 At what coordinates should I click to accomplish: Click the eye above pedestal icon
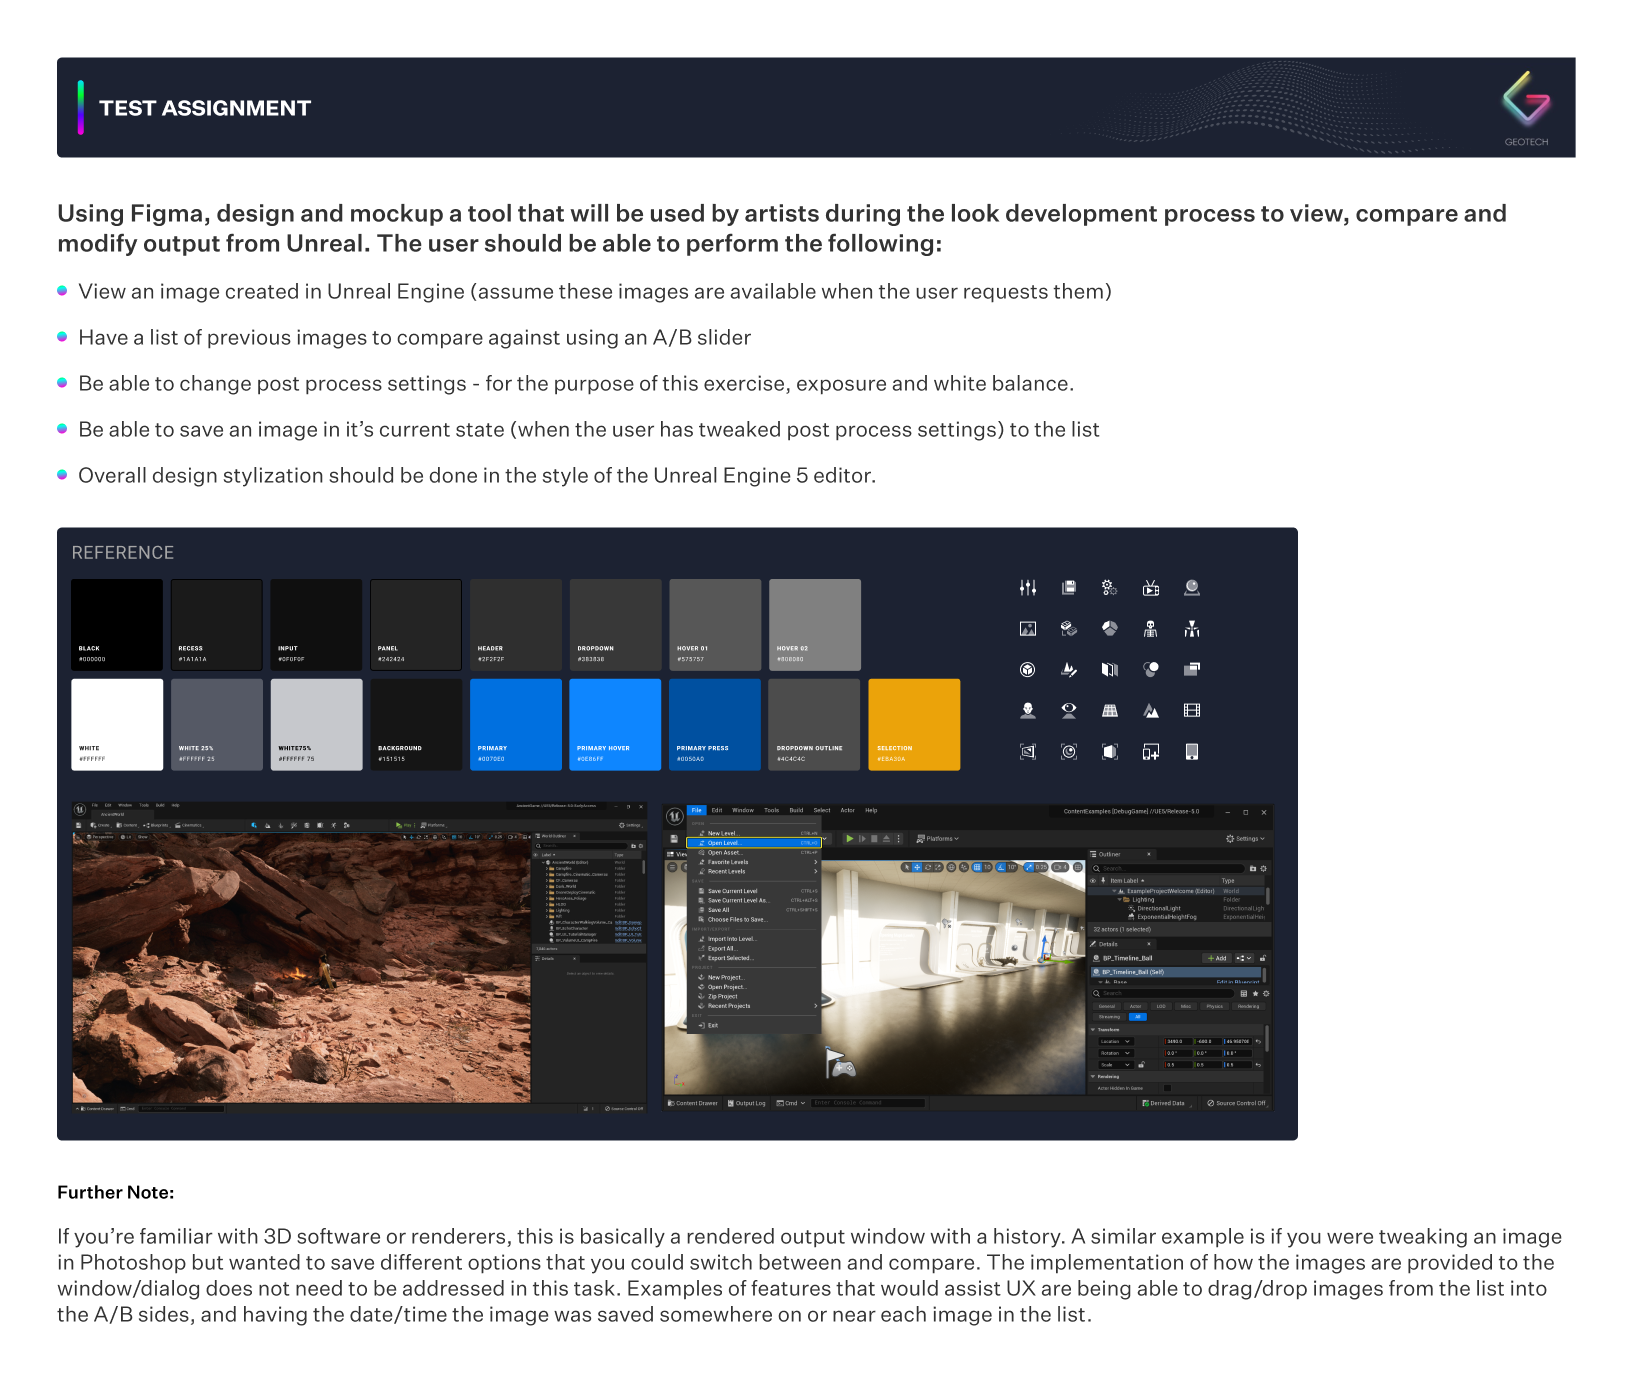[1069, 711]
